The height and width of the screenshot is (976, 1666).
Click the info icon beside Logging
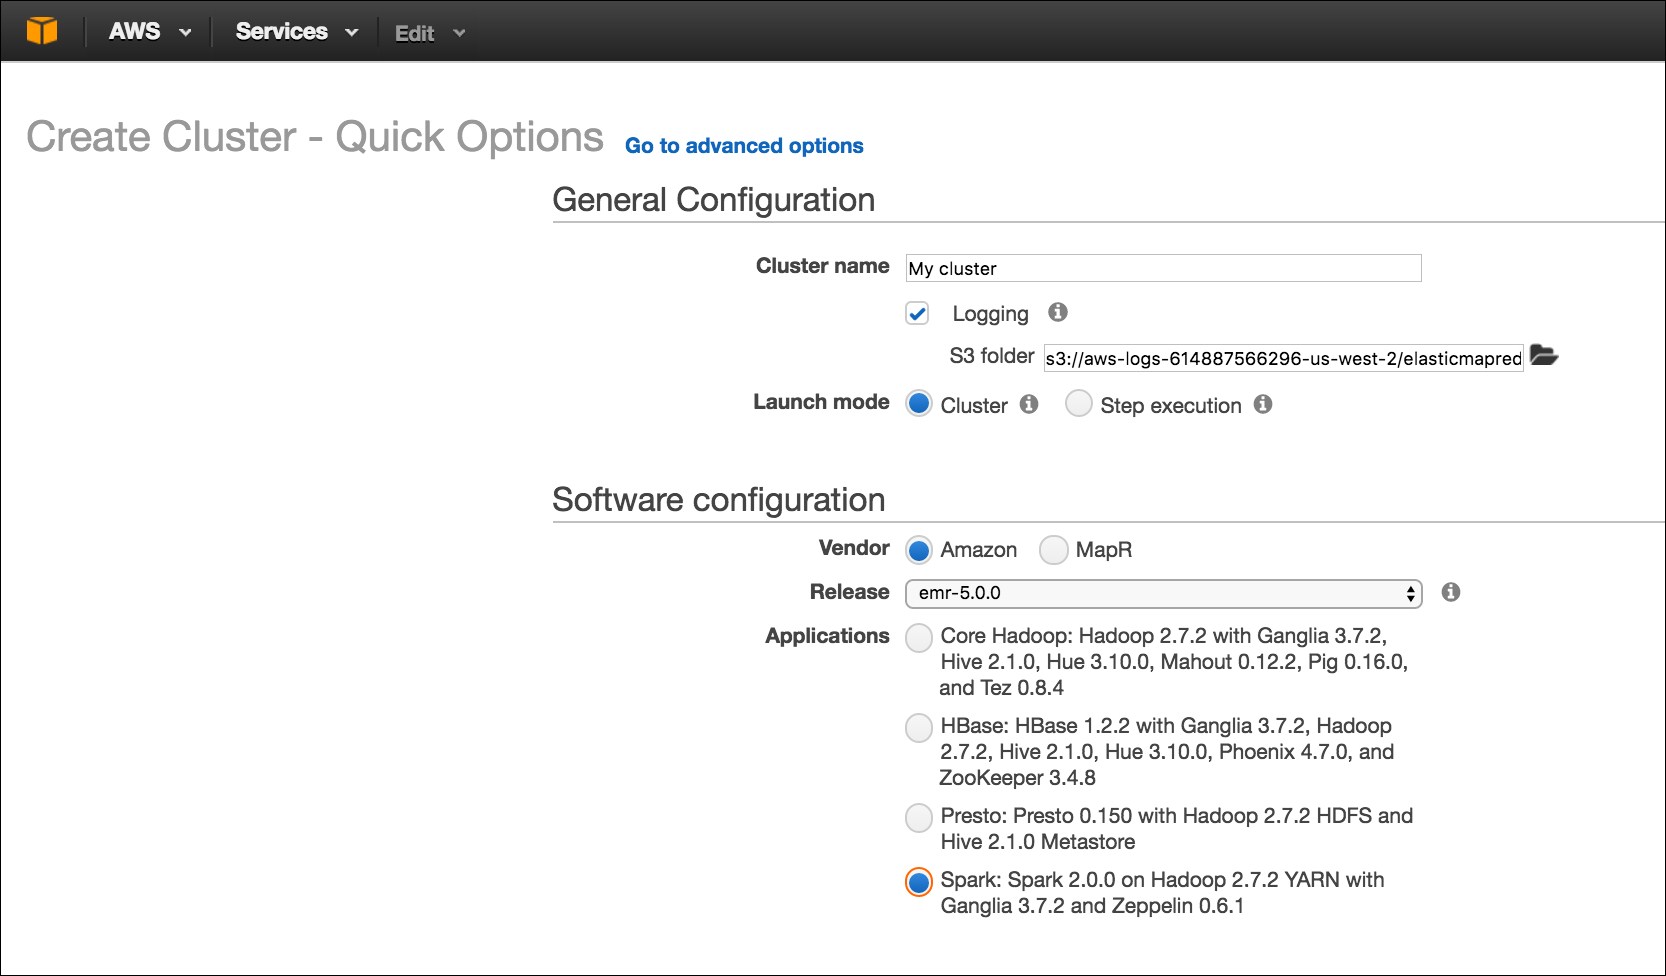coord(1058,312)
